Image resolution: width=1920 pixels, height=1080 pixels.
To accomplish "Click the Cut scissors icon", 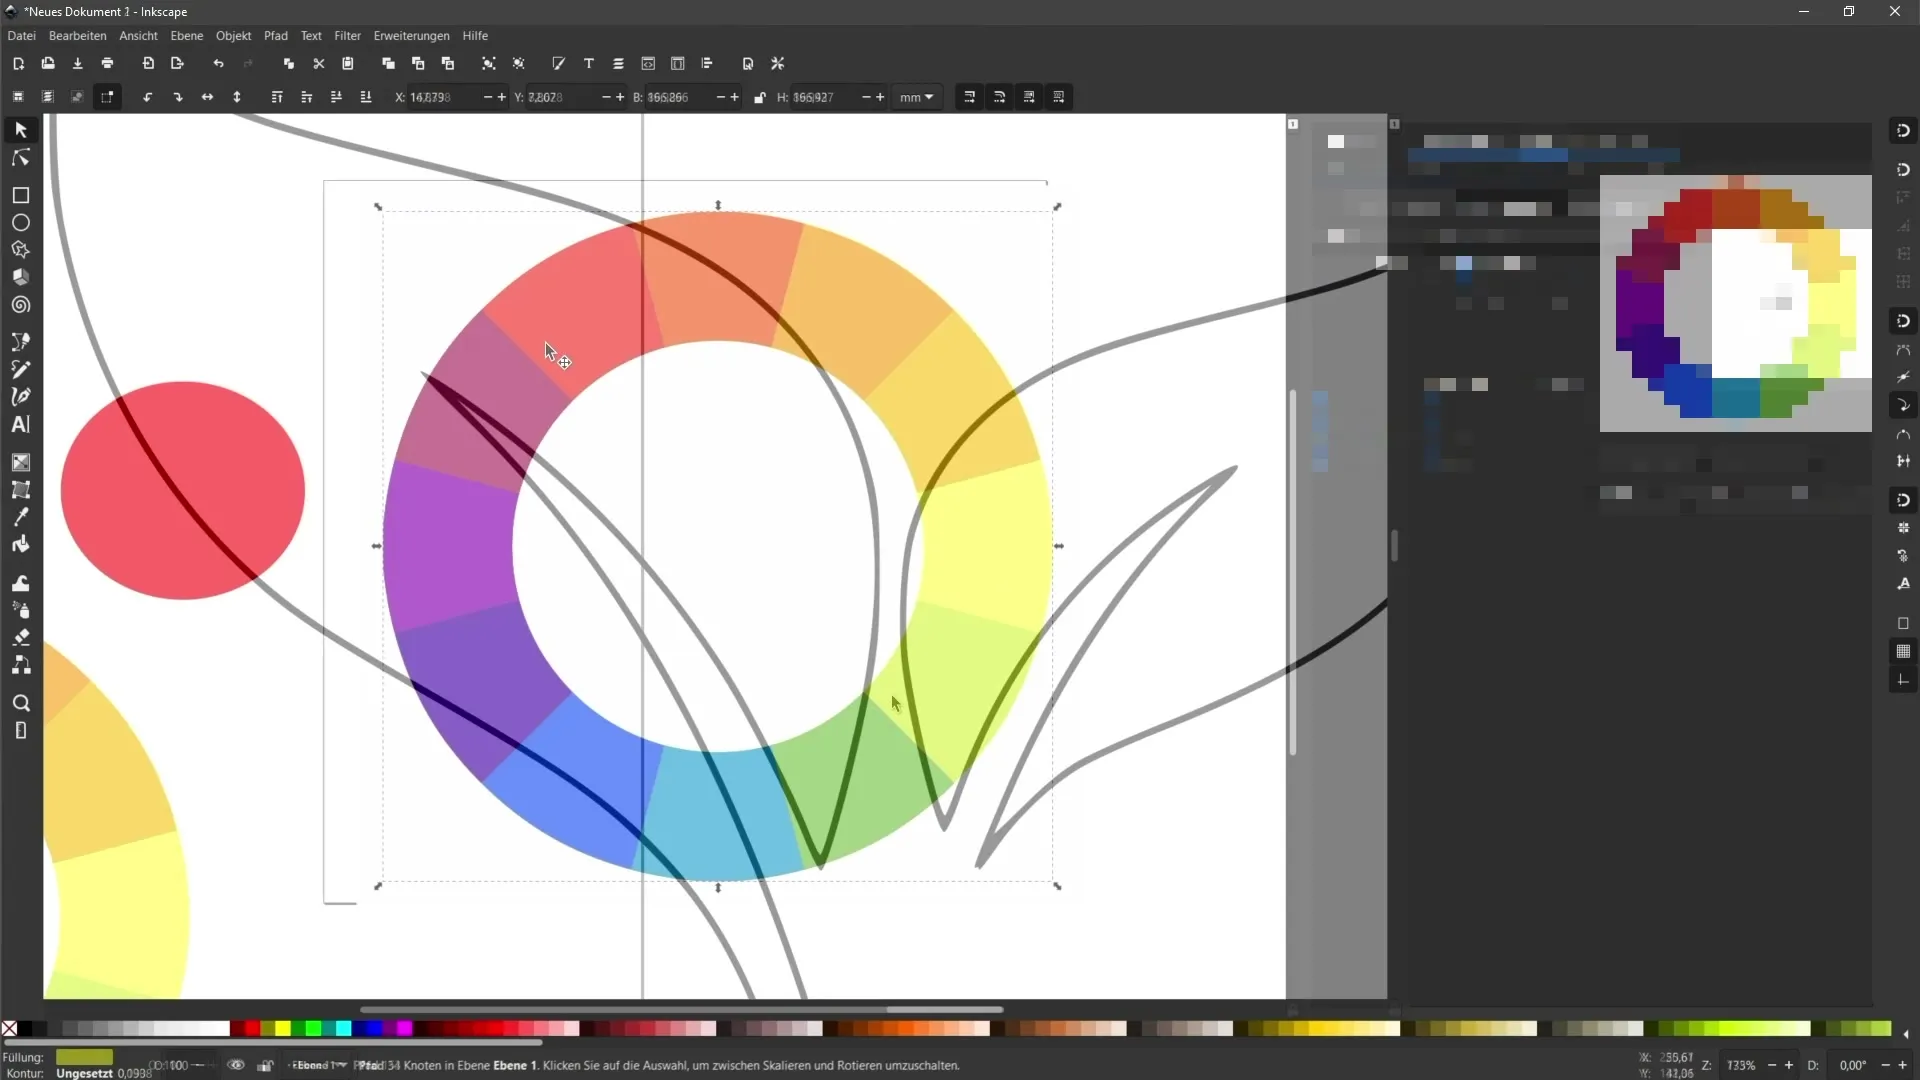I will coord(319,64).
